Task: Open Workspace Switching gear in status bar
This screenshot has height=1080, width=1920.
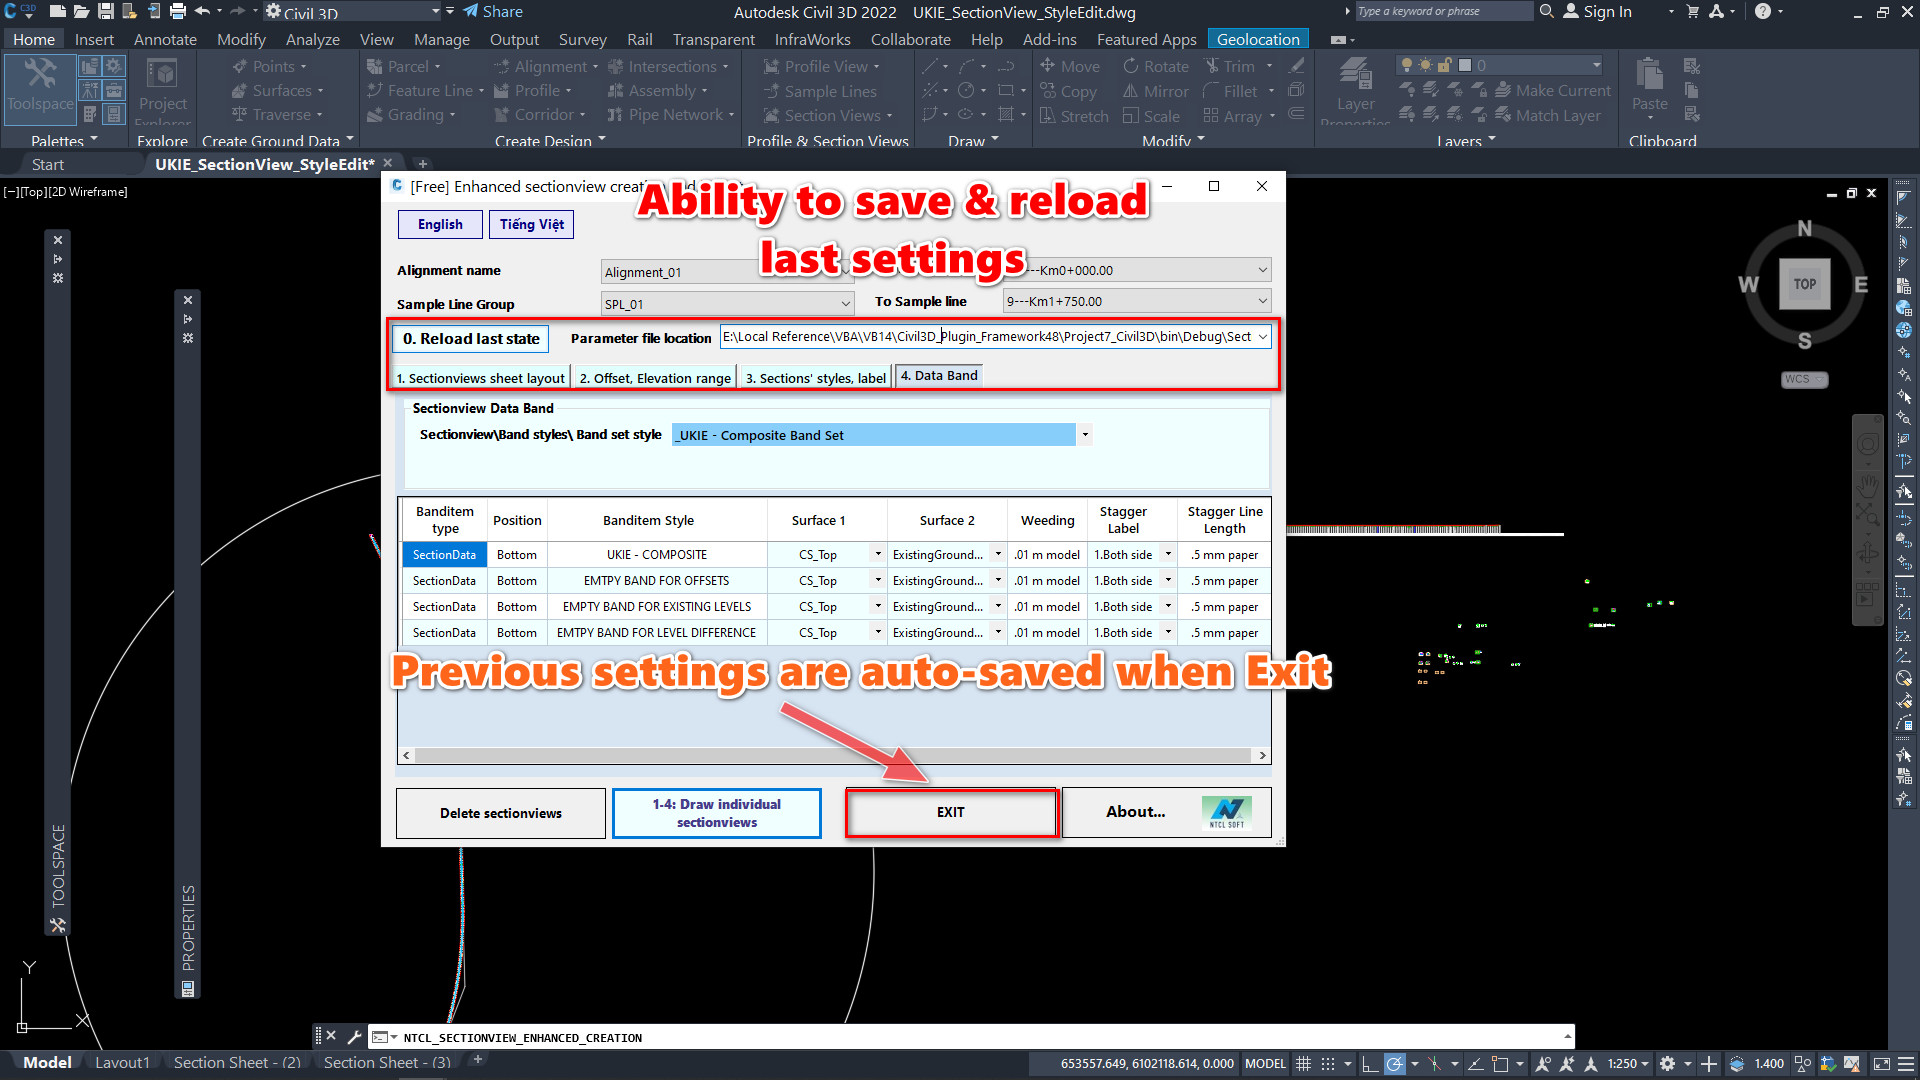Action: click(x=1667, y=1064)
